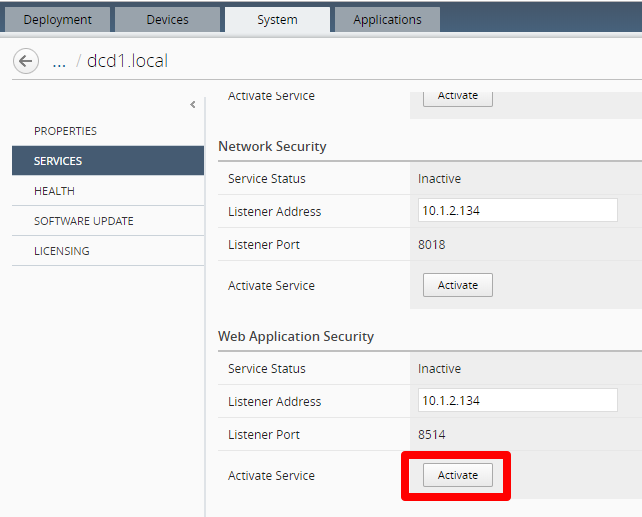Image resolution: width=642 pixels, height=517 pixels.
Task: Activate the Web Application Security service
Action: [458, 475]
